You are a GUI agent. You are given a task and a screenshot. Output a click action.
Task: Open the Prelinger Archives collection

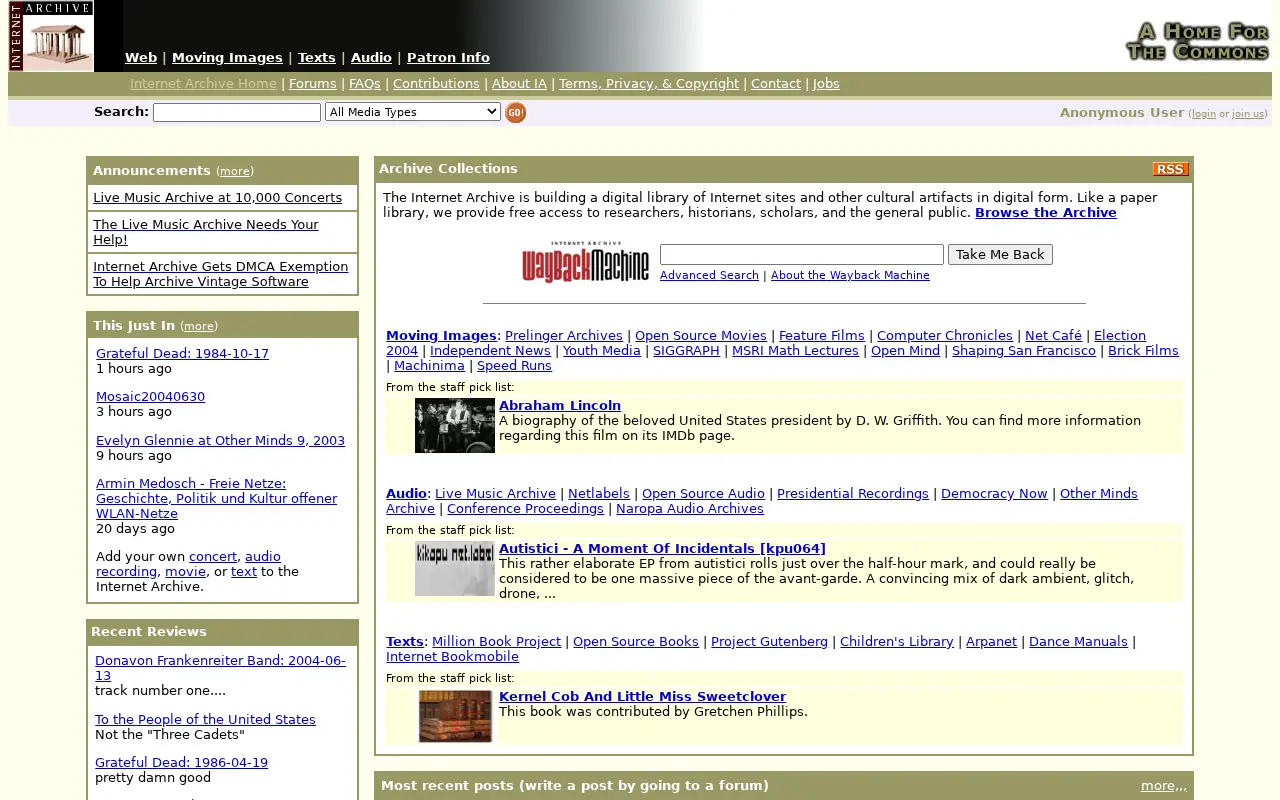564,336
